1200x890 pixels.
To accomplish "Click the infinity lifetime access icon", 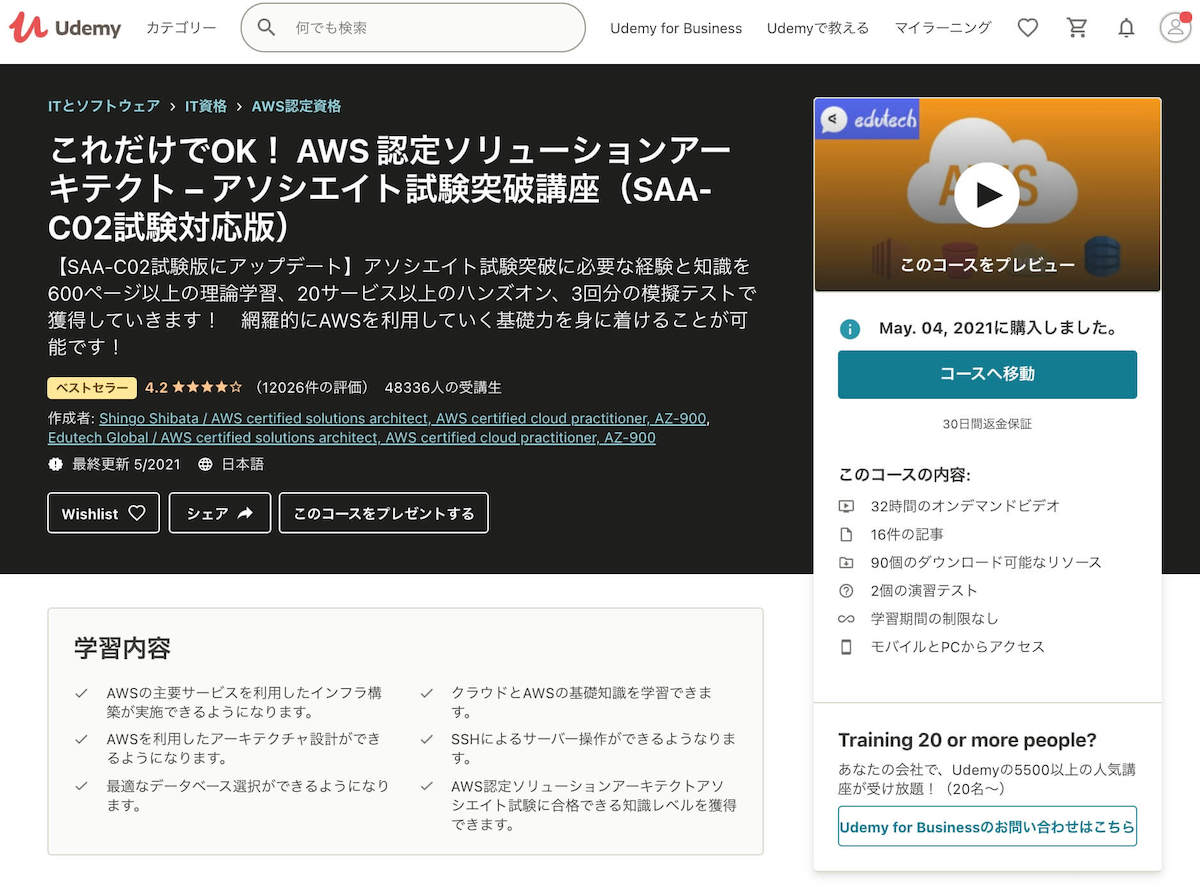I will point(847,619).
